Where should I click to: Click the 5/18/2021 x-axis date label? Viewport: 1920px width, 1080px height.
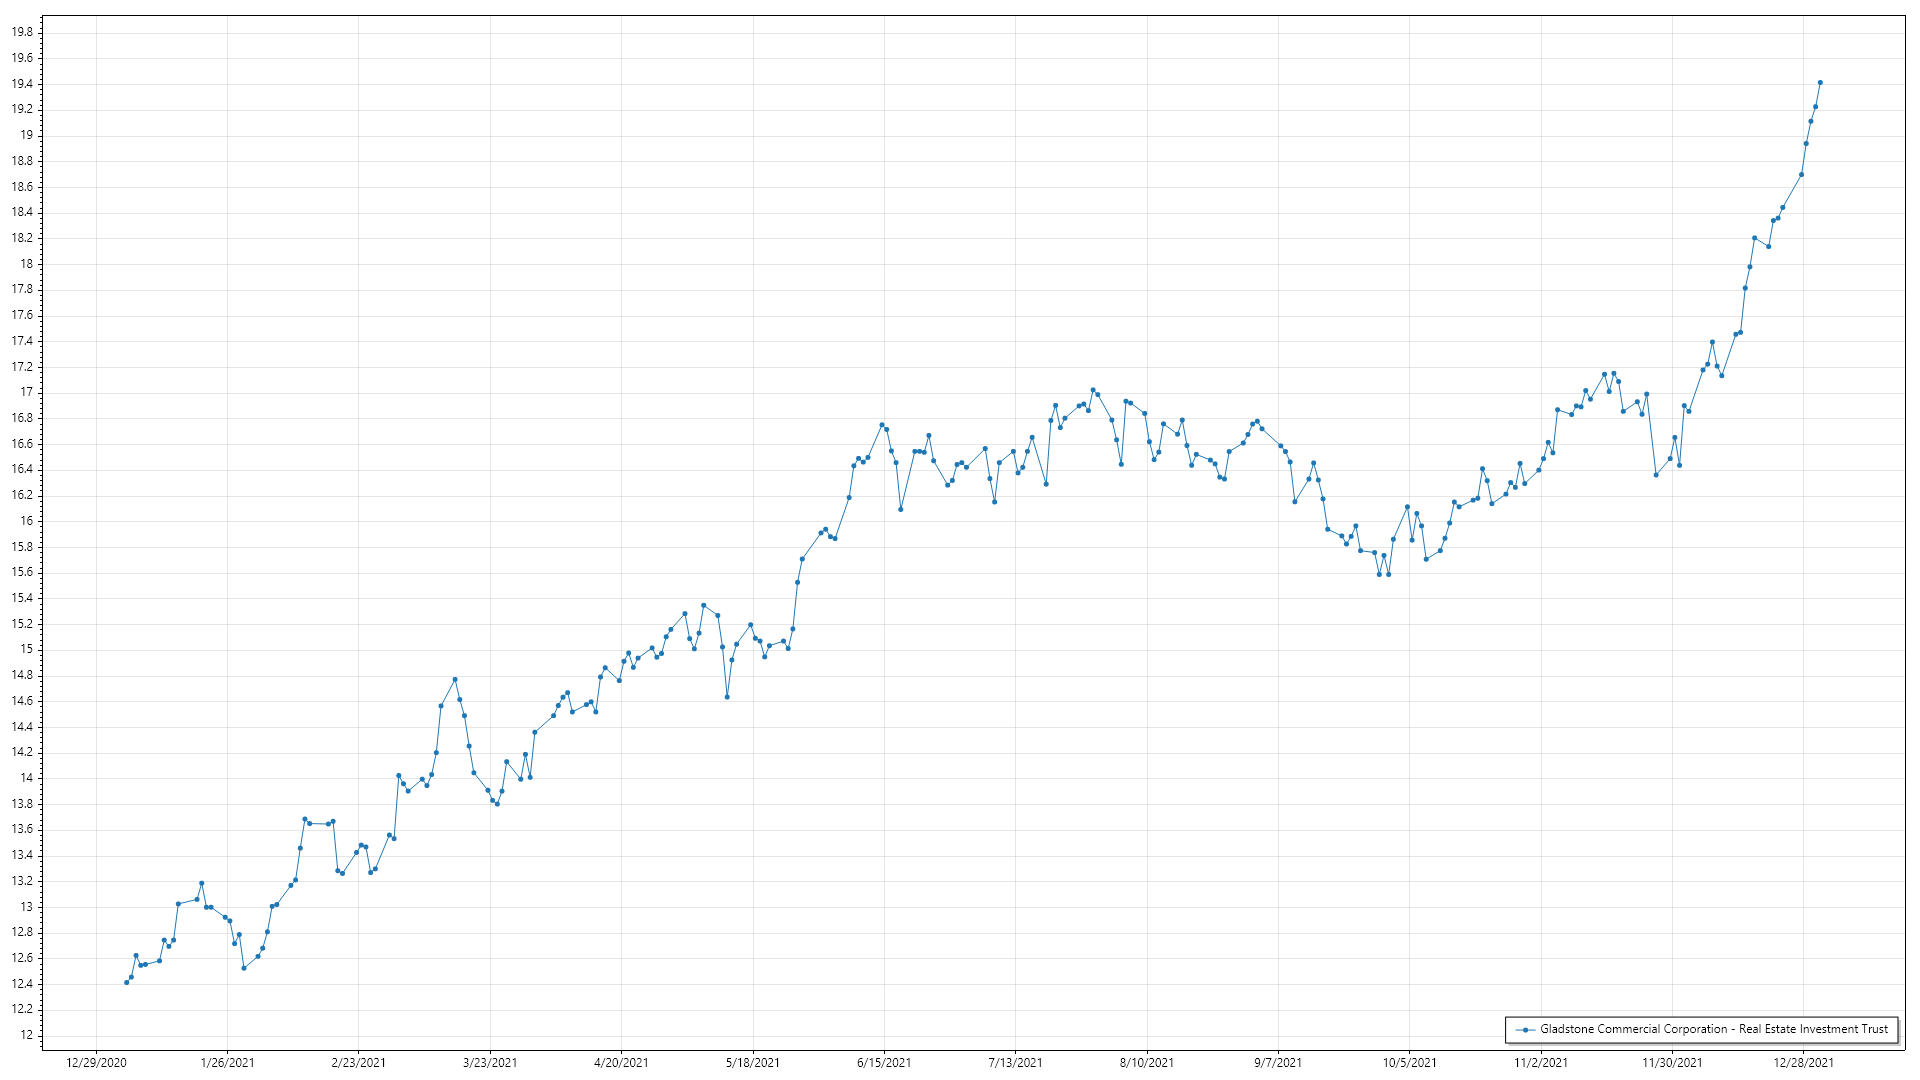coord(753,1063)
